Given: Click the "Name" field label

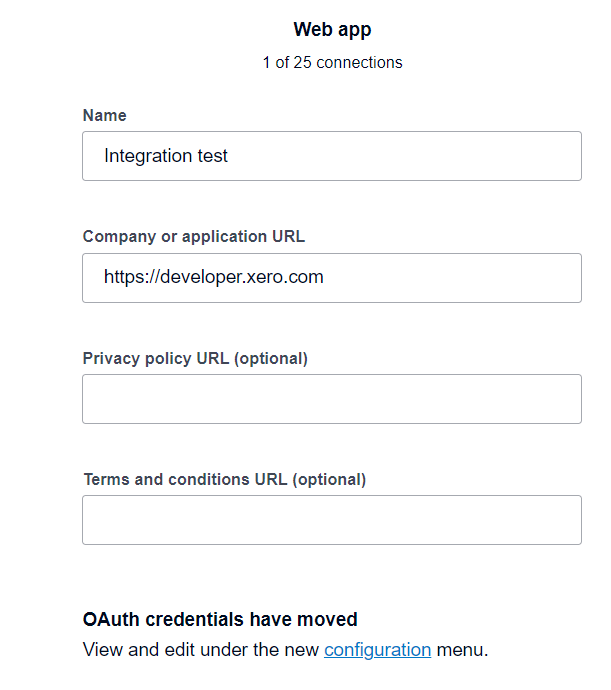Looking at the screenshot, I should [105, 115].
